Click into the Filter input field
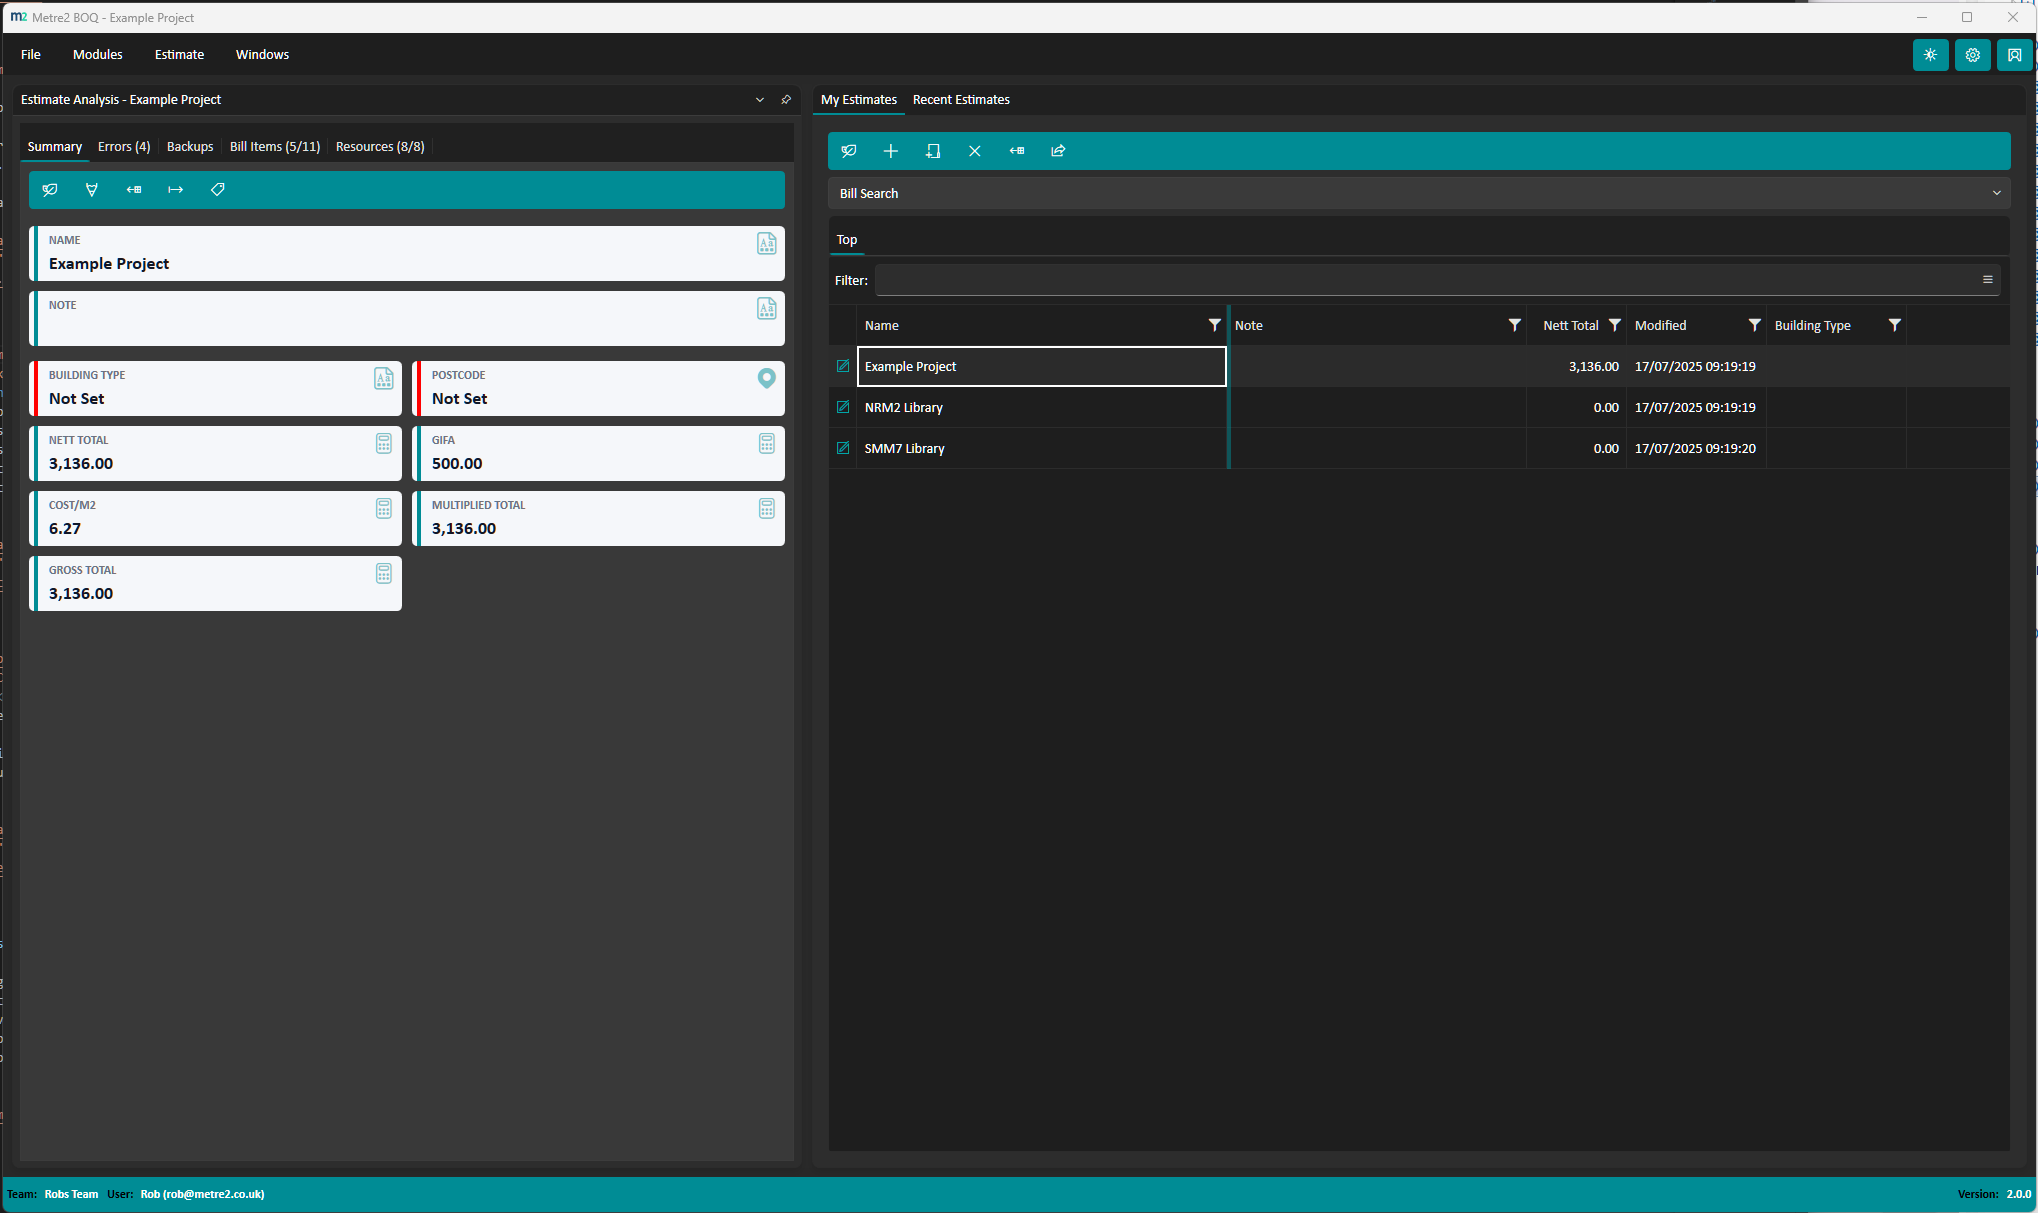 (1420, 280)
